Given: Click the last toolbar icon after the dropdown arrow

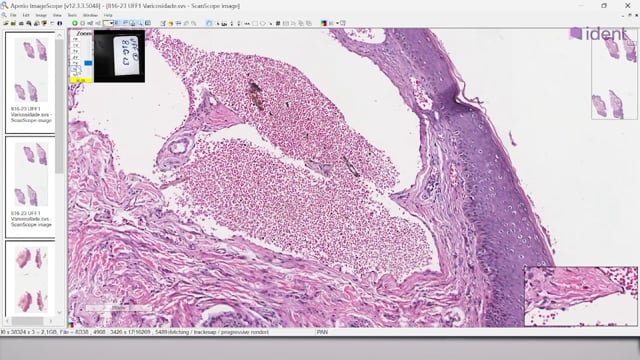Looking at the screenshot, I should (x=342, y=23).
